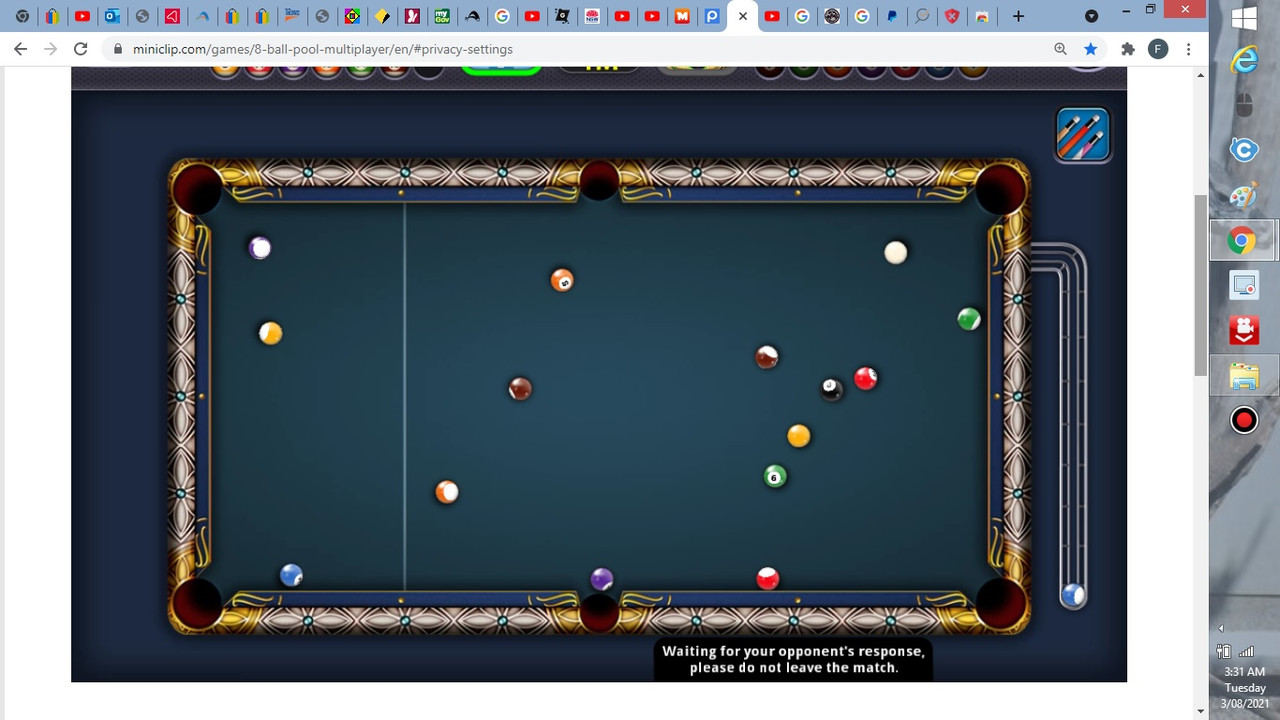Open File Explorer from taskbar
Viewport: 1280px width, 720px height.
[x=1244, y=376]
